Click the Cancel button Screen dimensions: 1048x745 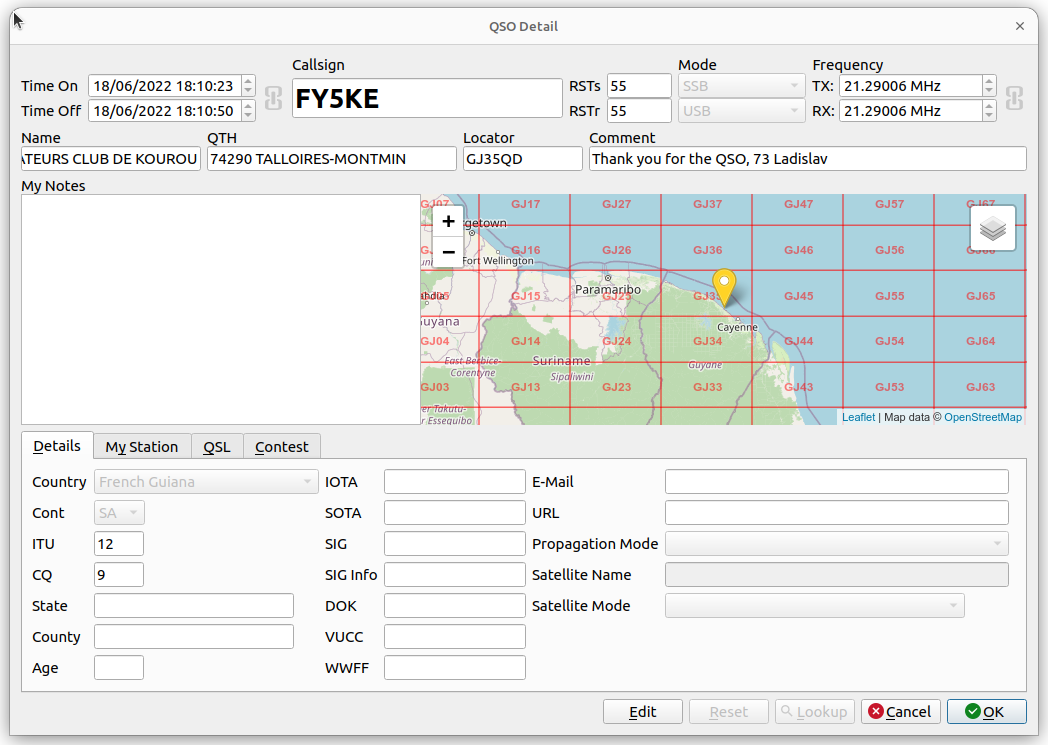(x=901, y=712)
